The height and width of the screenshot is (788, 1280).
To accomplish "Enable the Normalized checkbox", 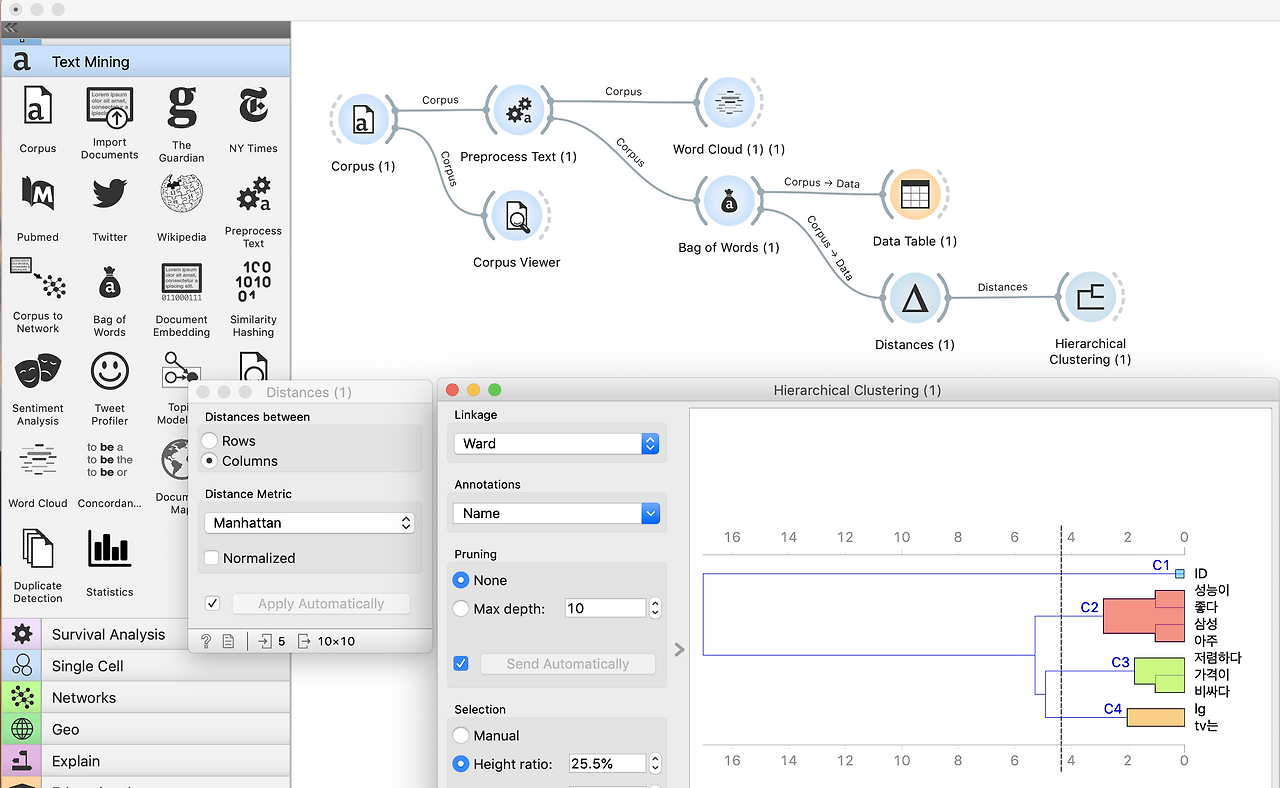I will click(211, 558).
